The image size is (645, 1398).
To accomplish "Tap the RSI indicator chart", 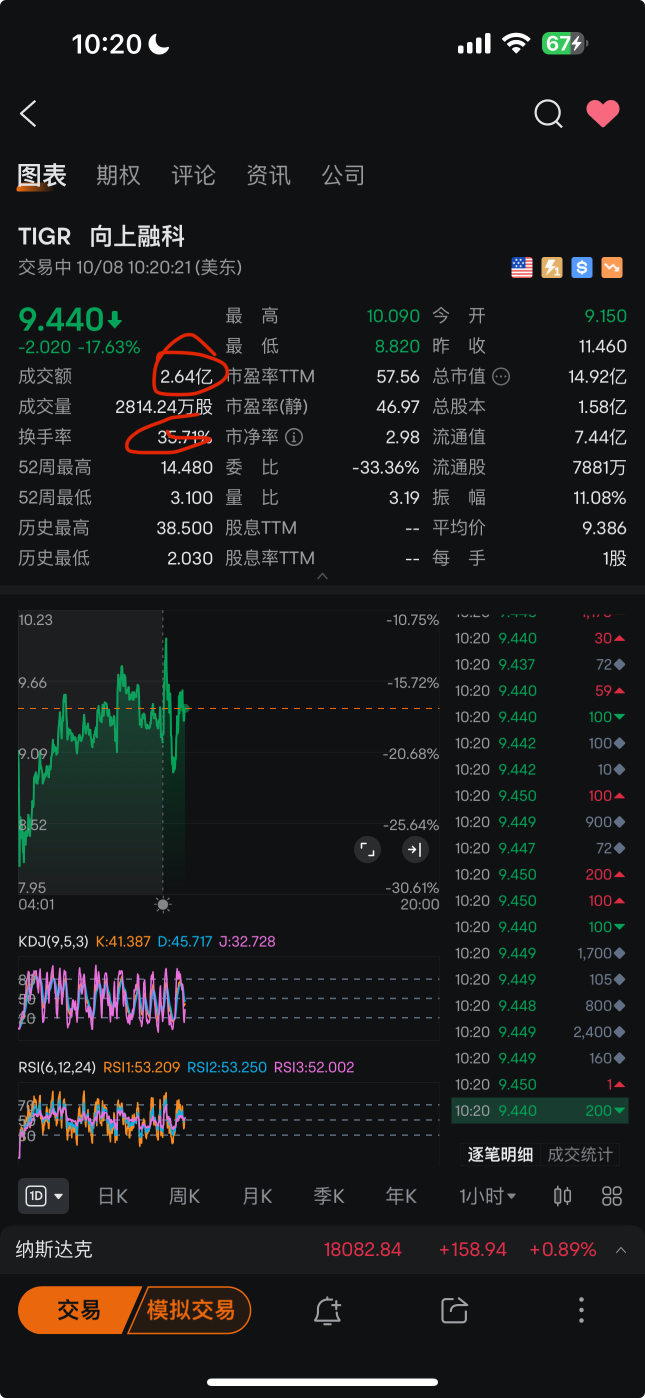I will 229,1125.
